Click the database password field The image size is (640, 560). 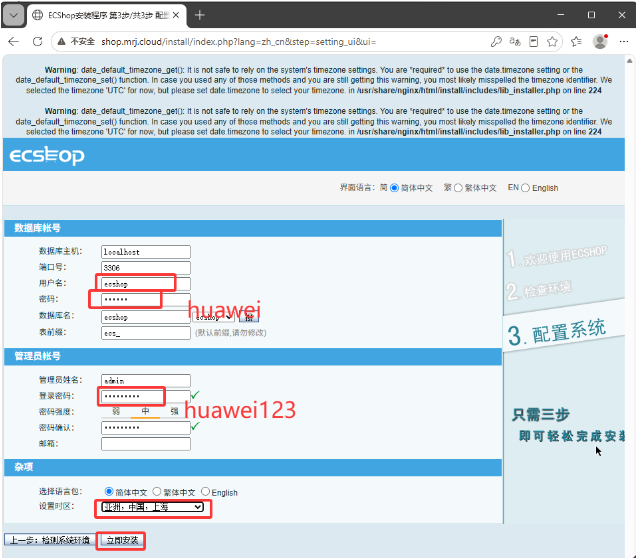click(x=146, y=300)
